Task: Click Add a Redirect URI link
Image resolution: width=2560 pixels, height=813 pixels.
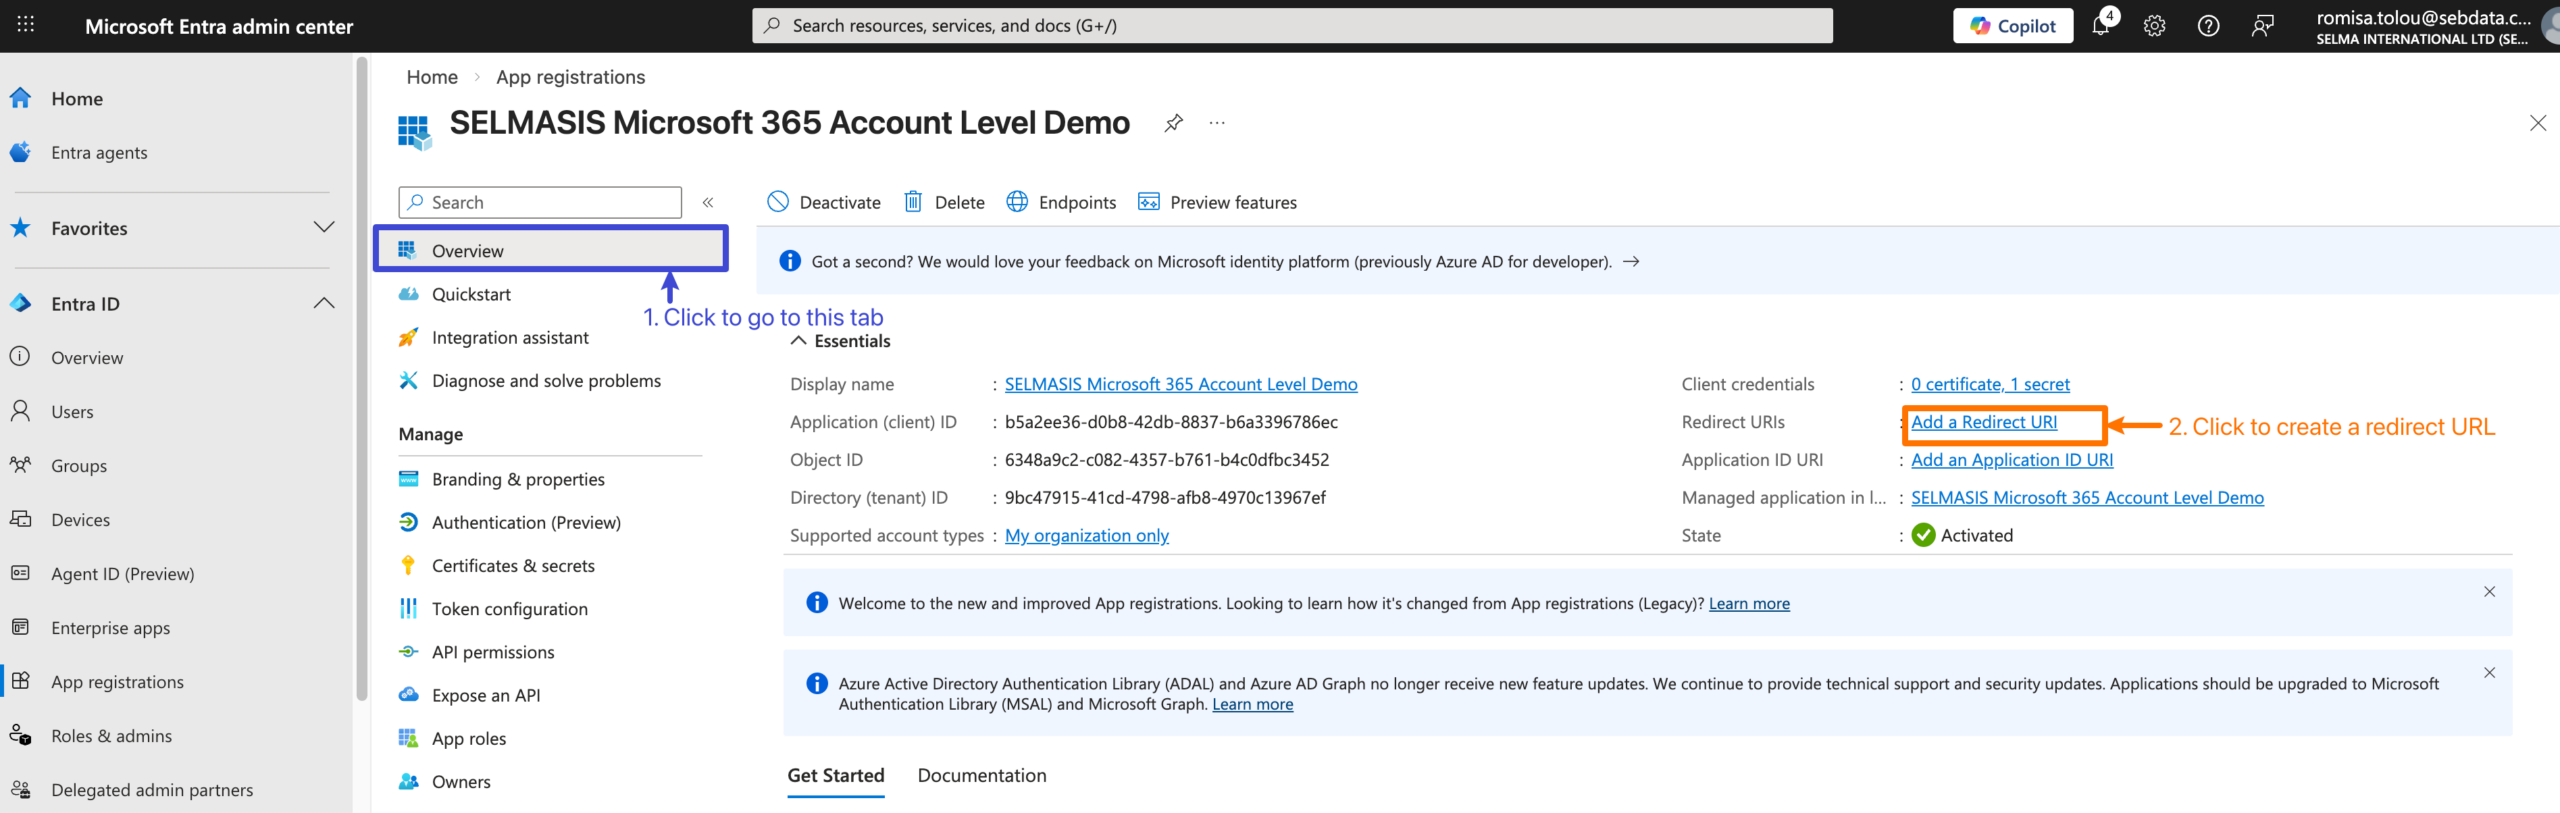Action: 1983,422
